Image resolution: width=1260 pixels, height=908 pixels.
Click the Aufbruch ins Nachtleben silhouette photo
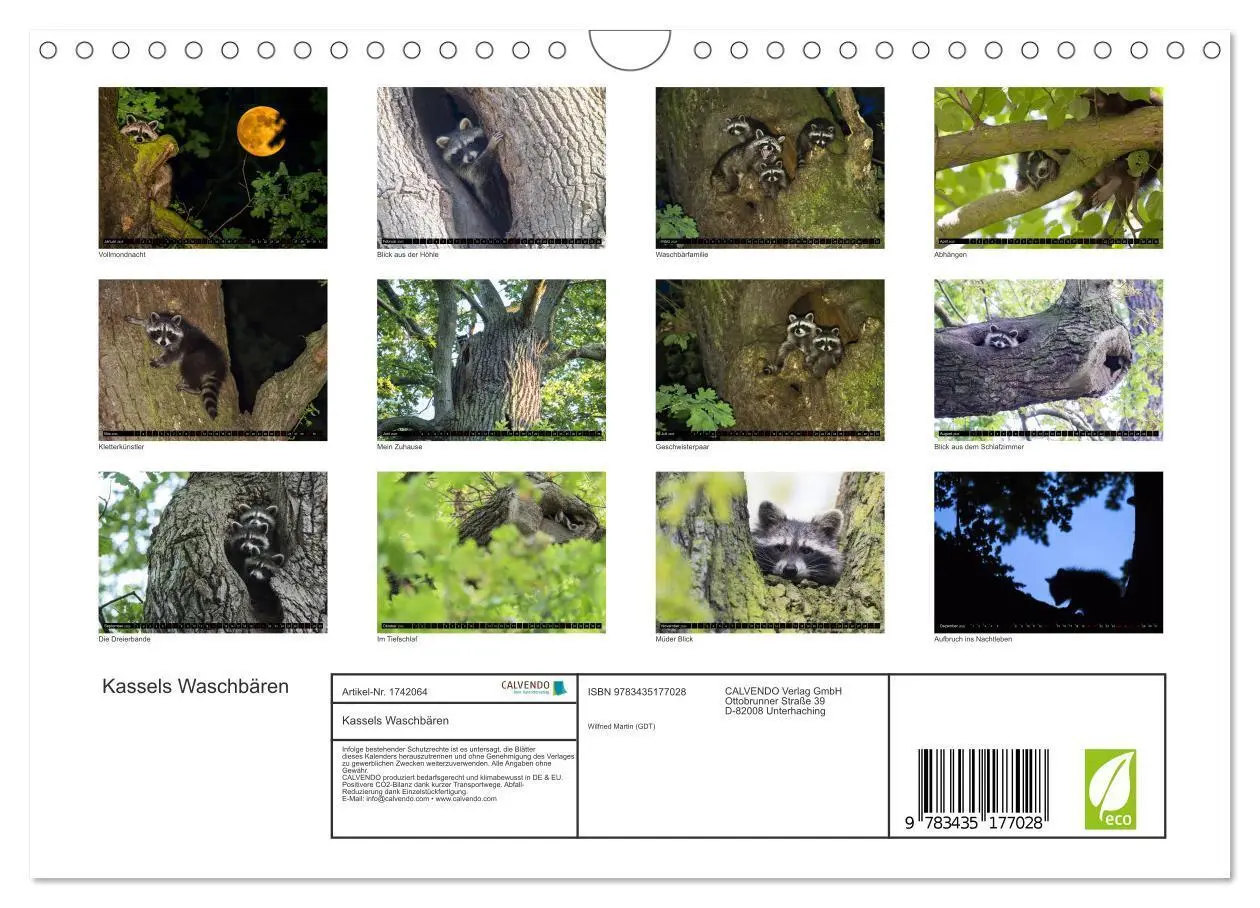(x=1049, y=552)
